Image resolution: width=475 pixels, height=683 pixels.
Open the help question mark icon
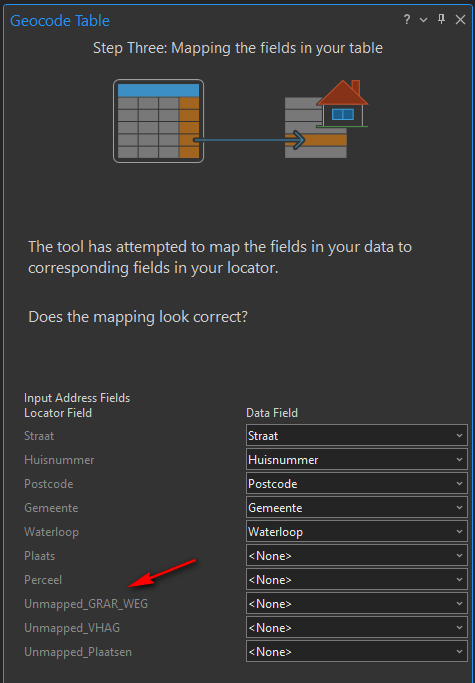(407, 20)
